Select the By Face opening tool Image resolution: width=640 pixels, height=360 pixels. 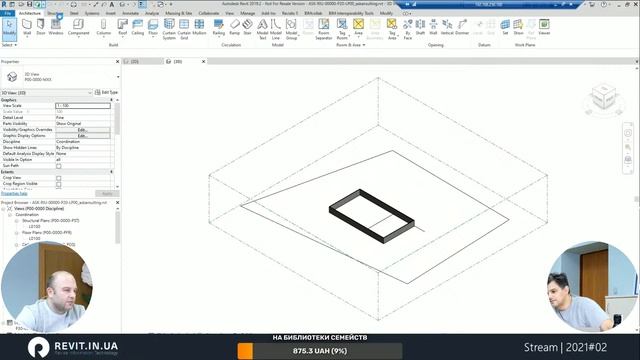(407, 29)
